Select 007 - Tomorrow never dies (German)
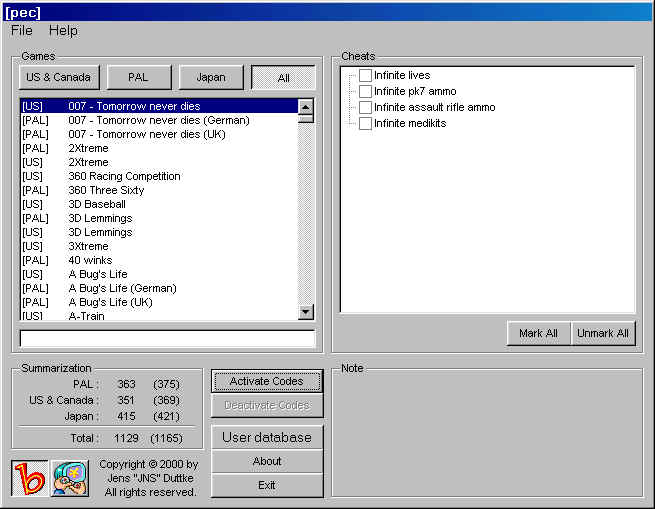This screenshot has height=509, width=655. (159, 120)
